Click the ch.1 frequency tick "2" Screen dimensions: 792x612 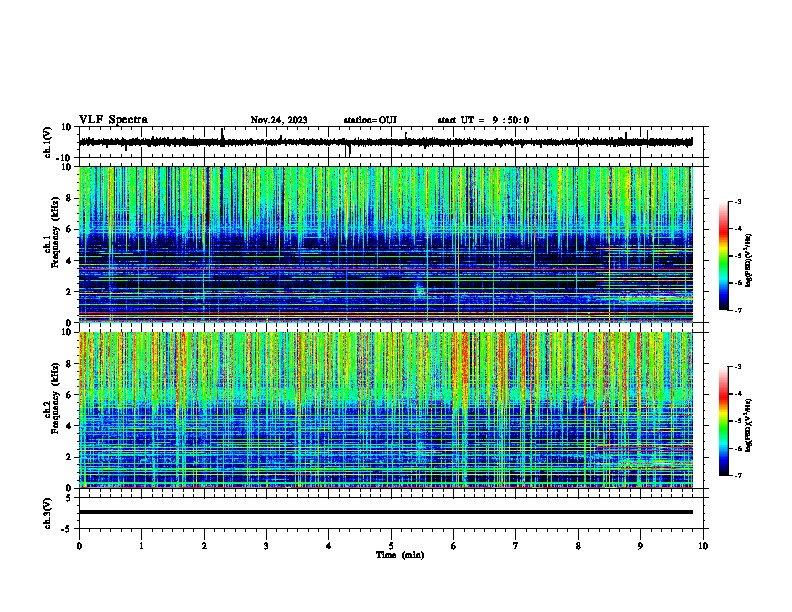(69, 292)
